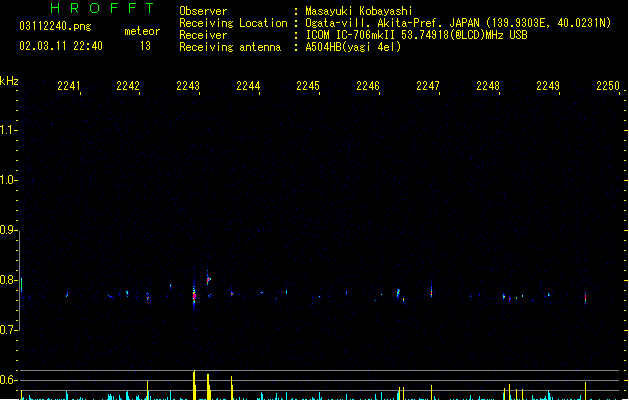The height and width of the screenshot is (400, 629).
Task: Click the 0.9 kHz axis label
Action: click(x=8, y=230)
